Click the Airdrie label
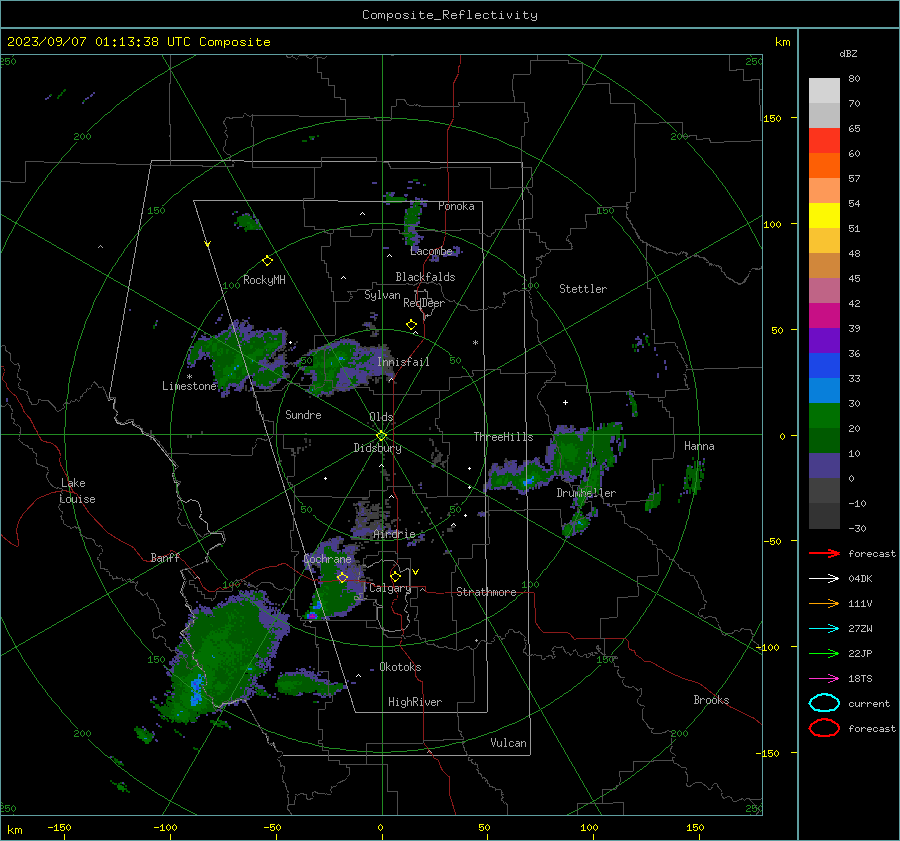900x841 pixels. [x=394, y=534]
